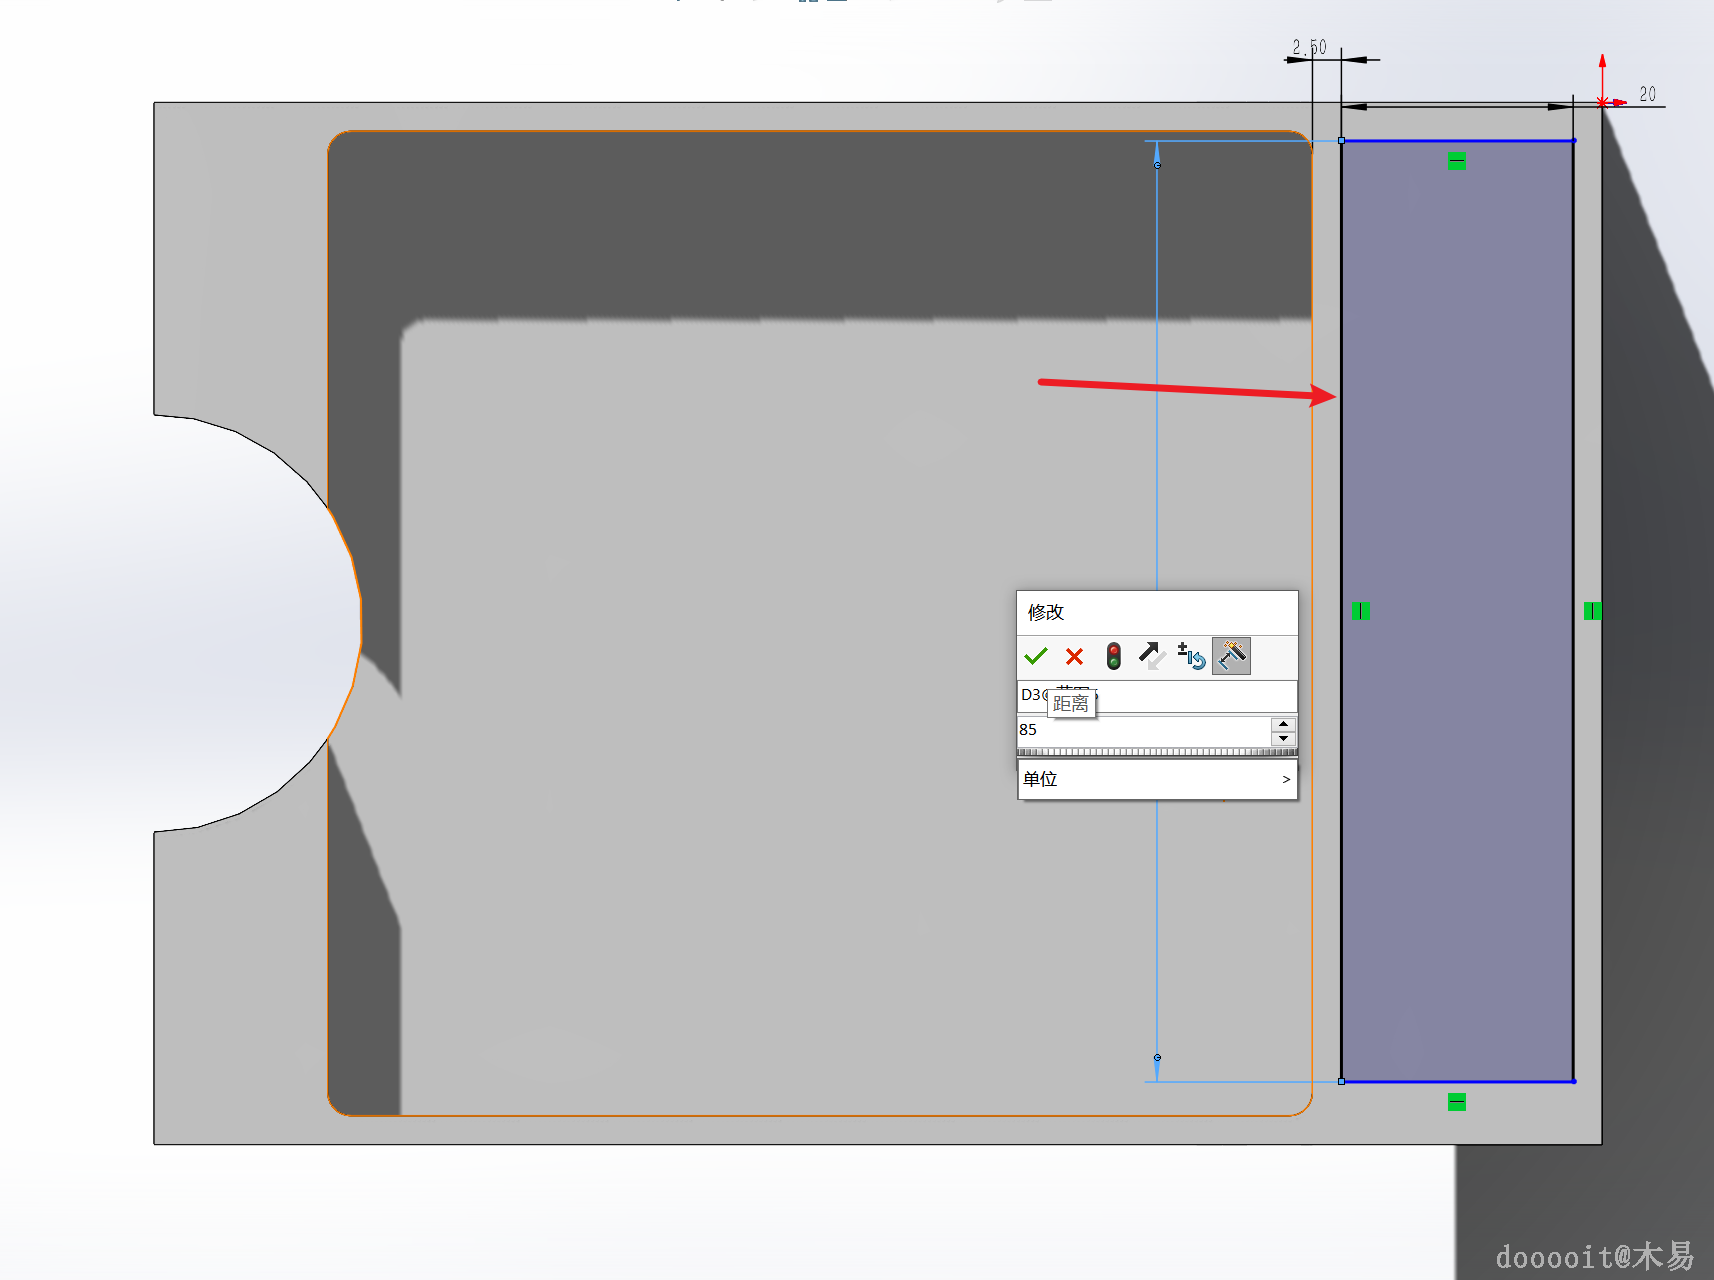Open the spin increment value setting

1191,656
